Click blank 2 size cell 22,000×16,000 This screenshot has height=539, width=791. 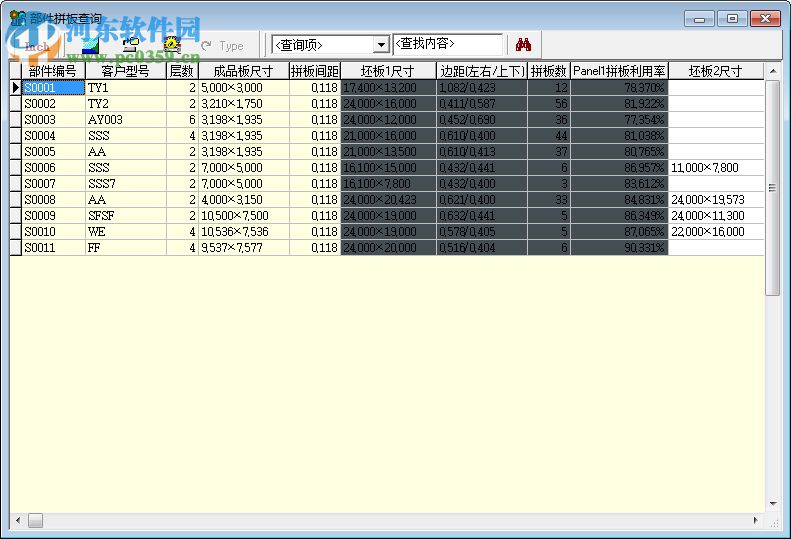(x=716, y=232)
